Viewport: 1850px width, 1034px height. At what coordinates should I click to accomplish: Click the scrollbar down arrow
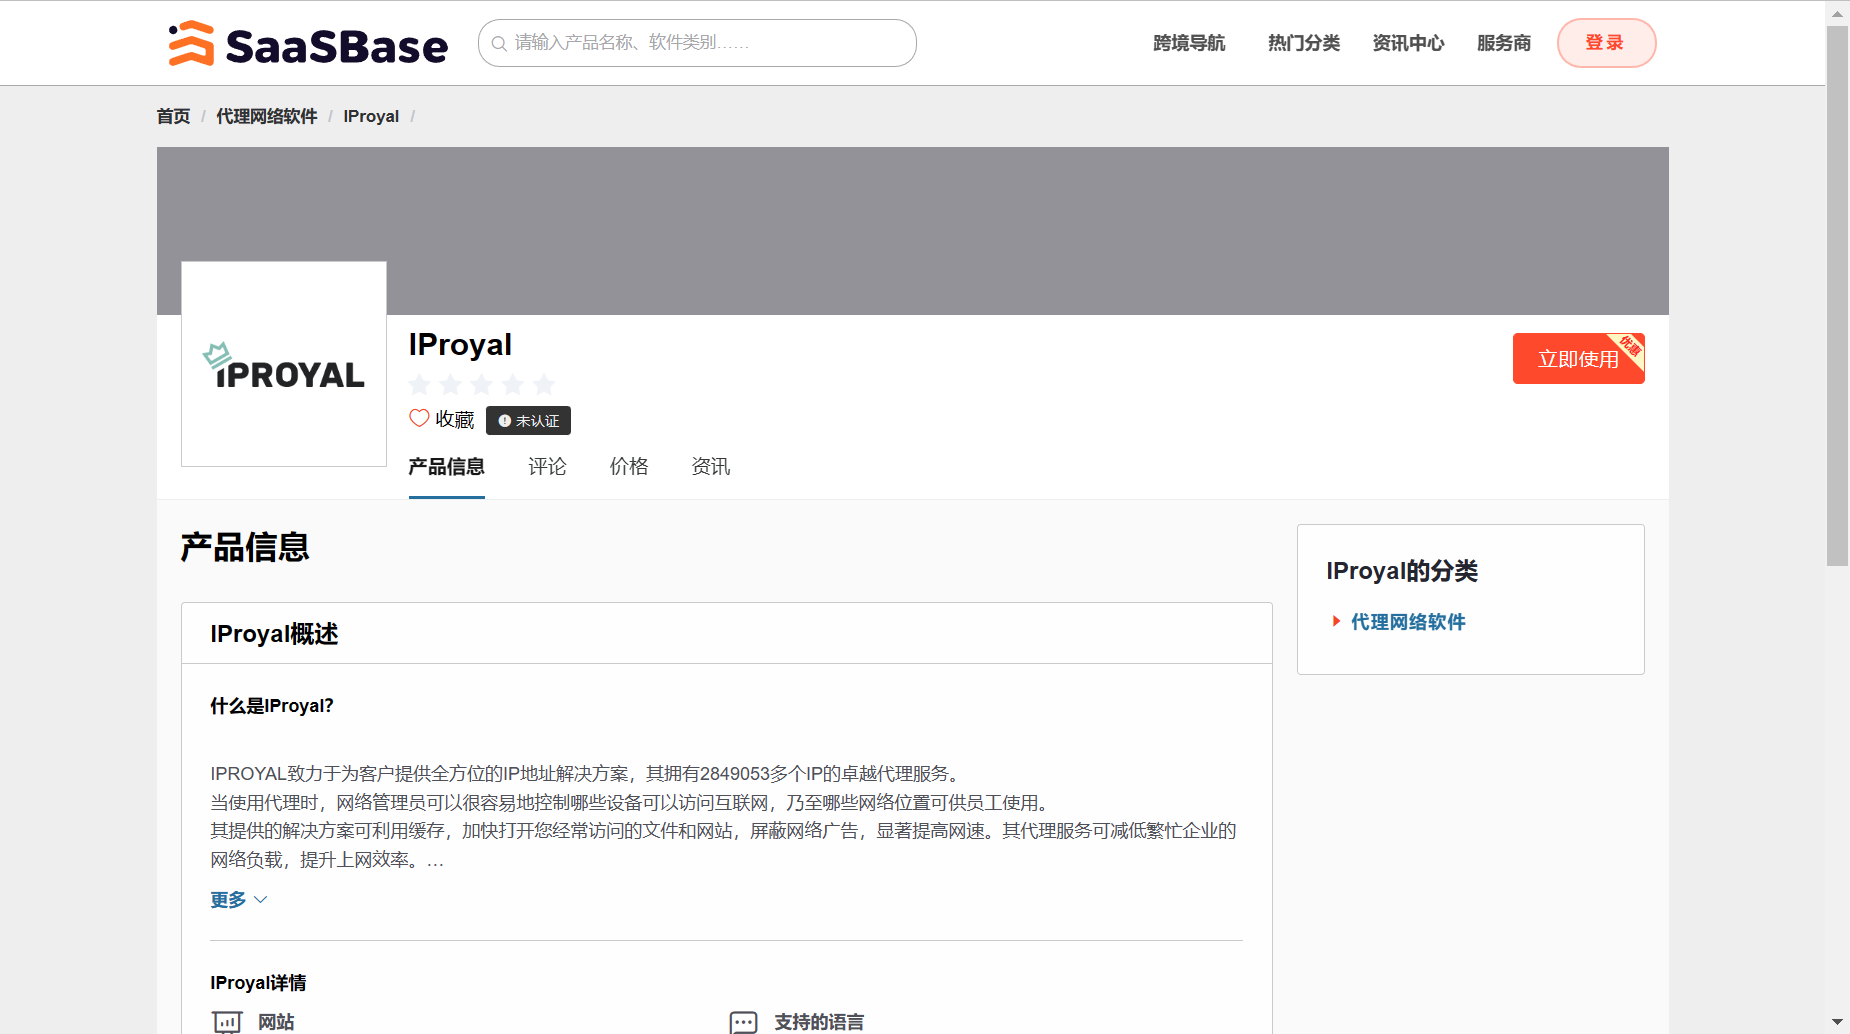[x=1838, y=1022]
